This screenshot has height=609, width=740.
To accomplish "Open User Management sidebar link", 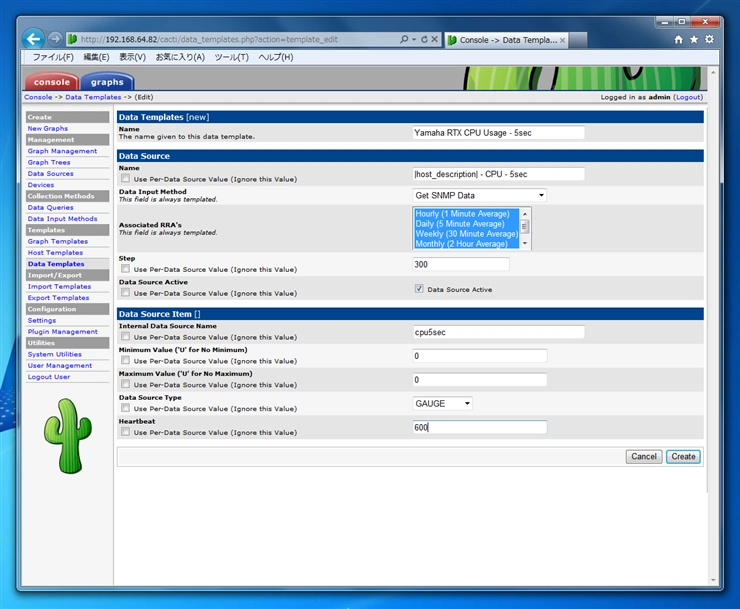I will tap(60, 365).
